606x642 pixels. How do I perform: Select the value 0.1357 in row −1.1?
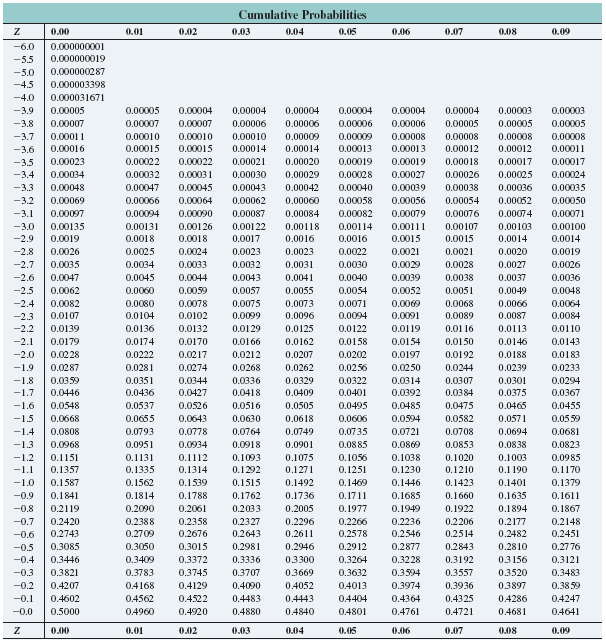(65, 470)
